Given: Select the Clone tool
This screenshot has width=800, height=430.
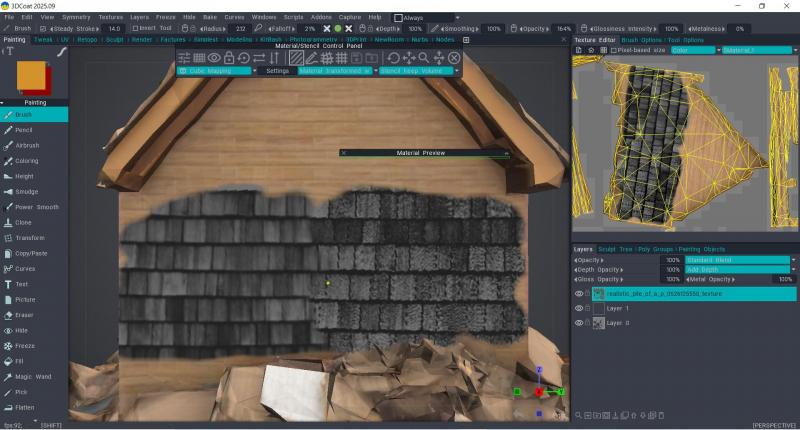Looking at the screenshot, I should pyautogui.click(x=23, y=222).
